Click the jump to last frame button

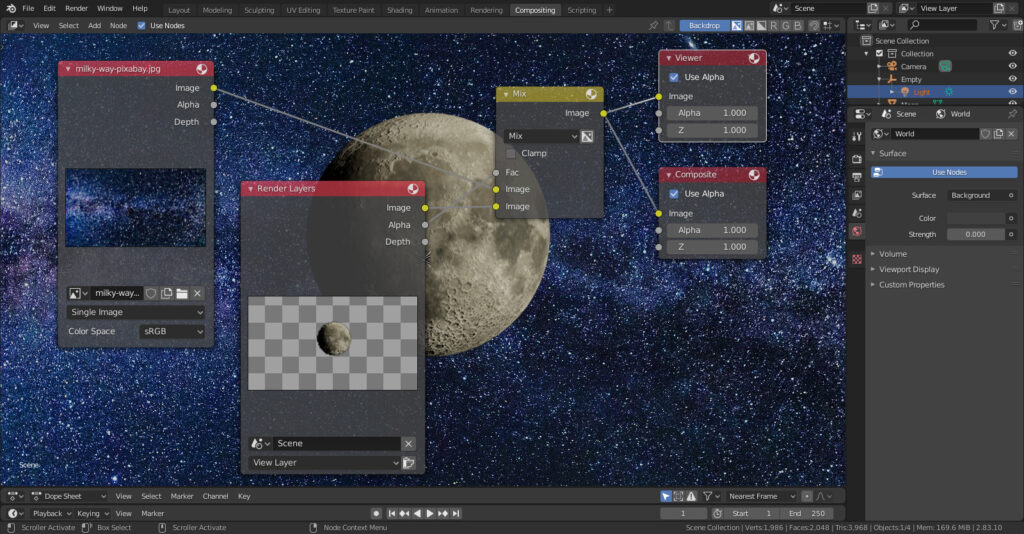coord(456,514)
